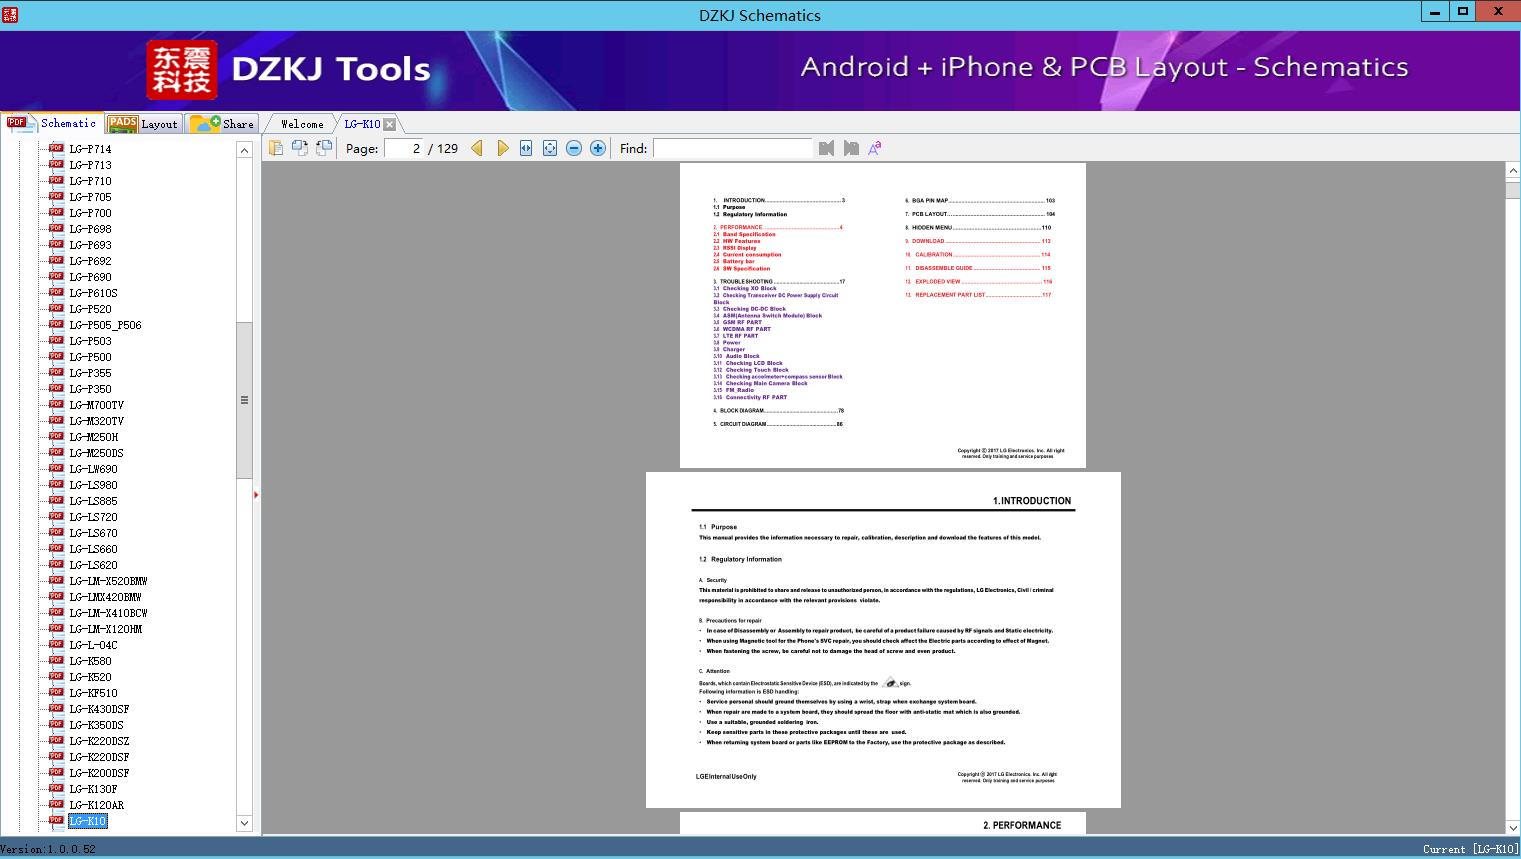Click the page number input field
Viewport: 1521px width, 859px height.
404,148
